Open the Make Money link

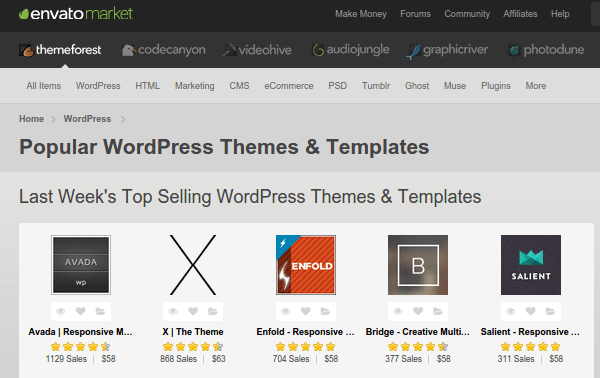coord(361,14)
